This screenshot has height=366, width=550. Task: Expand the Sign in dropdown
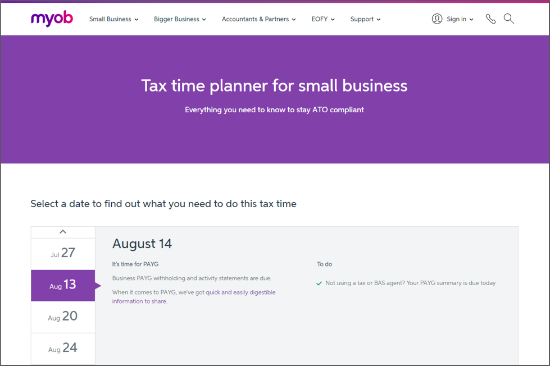460,19
